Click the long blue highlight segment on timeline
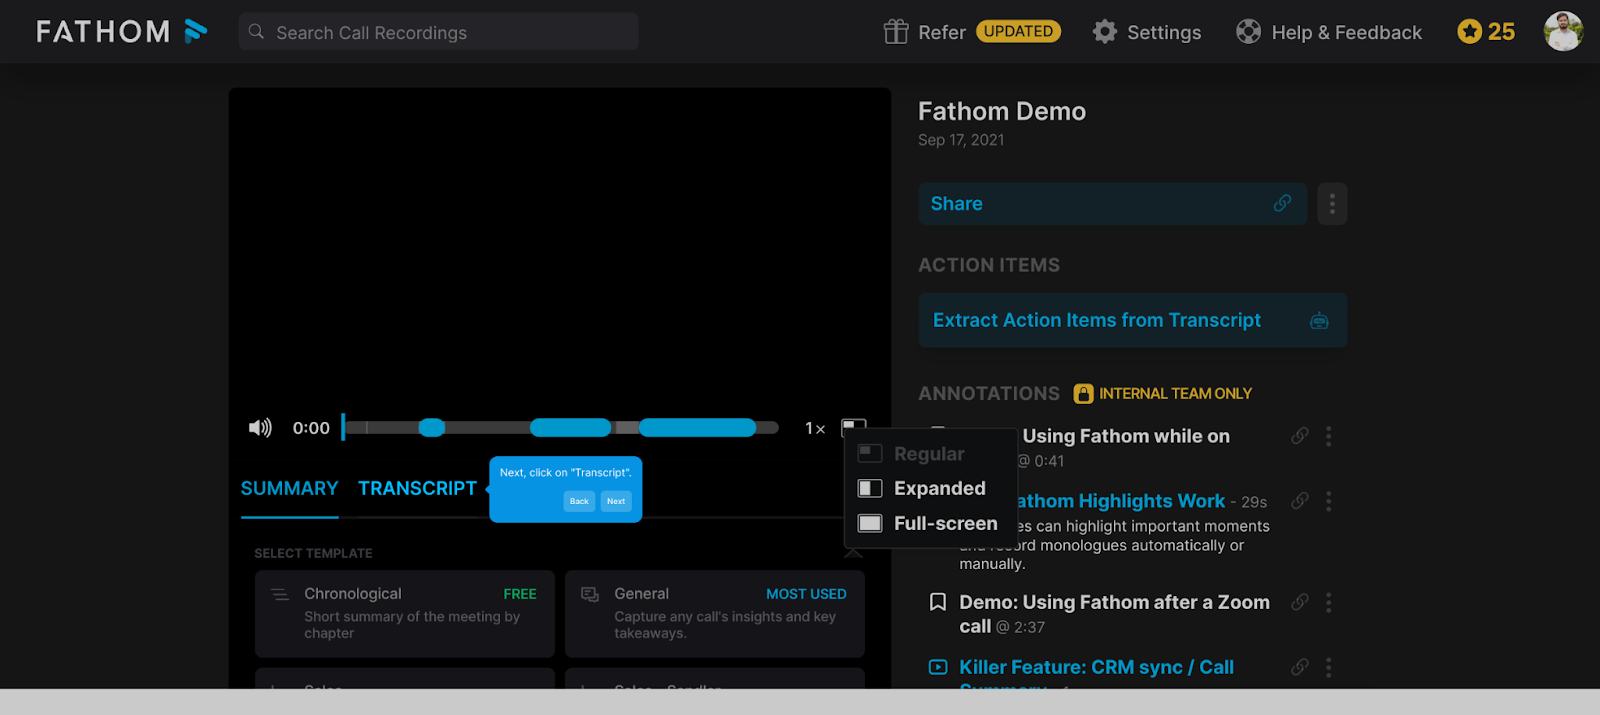The image size is (1600, 715). click(x=697, y=428)
